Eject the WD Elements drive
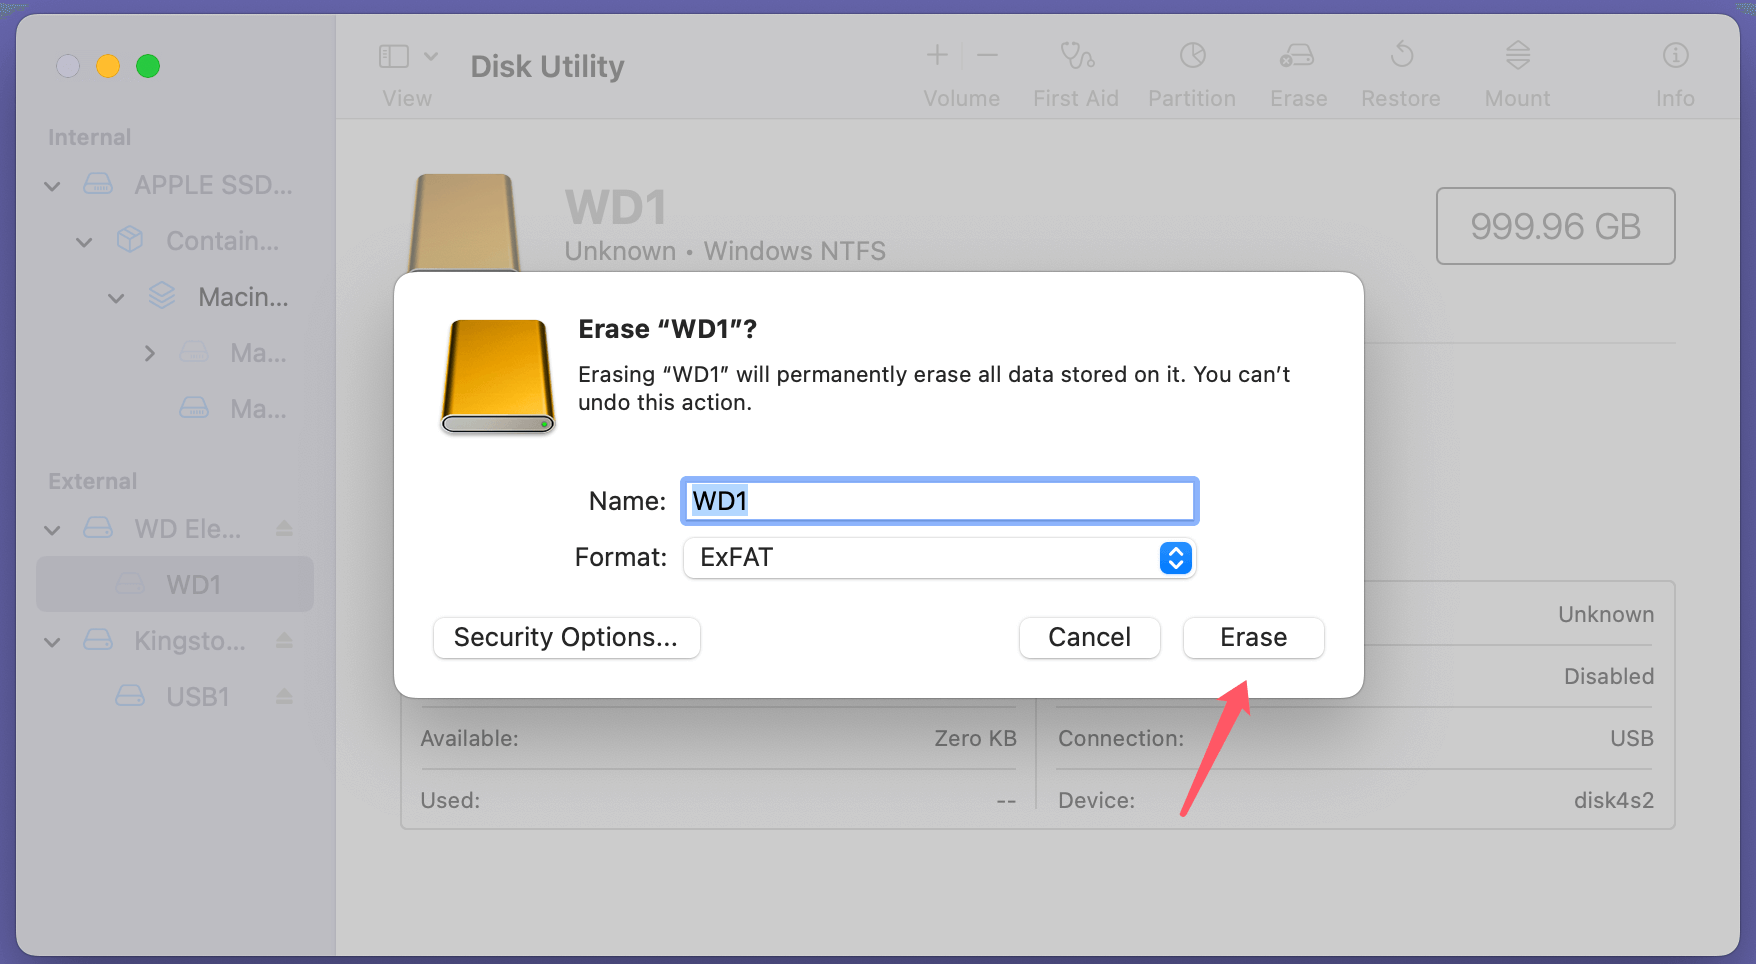The height and width of the screenshot is (964, 1756). pos(284,529)
